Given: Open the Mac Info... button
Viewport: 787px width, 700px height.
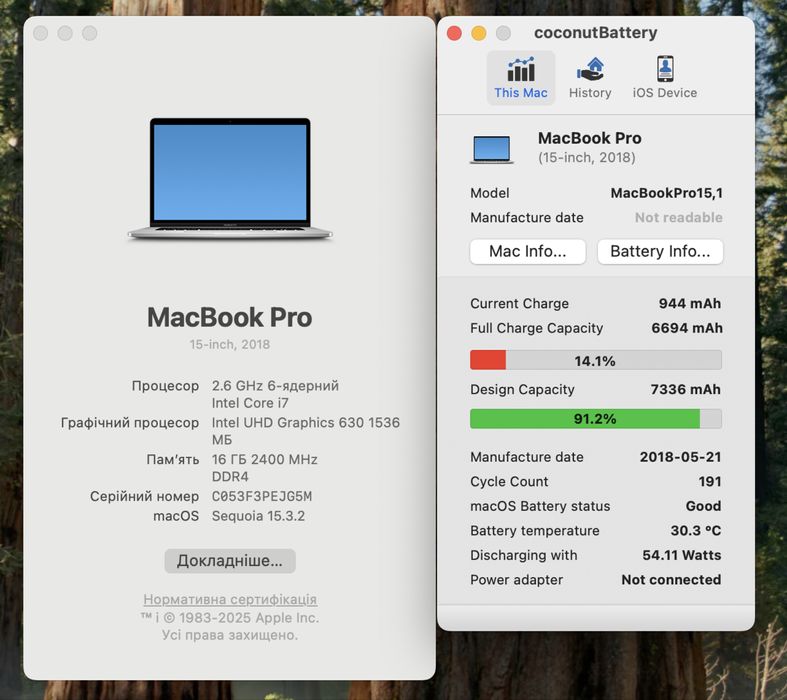Looking at the screenshot, I should click(528, 251).
